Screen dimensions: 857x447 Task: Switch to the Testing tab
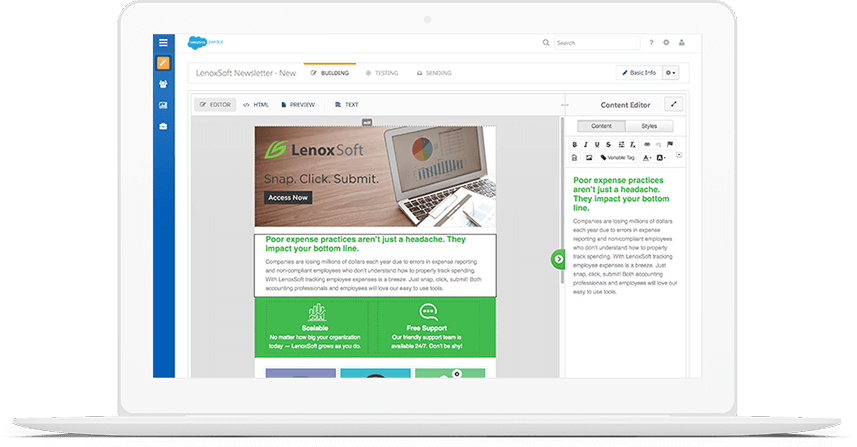coord(382,73)
